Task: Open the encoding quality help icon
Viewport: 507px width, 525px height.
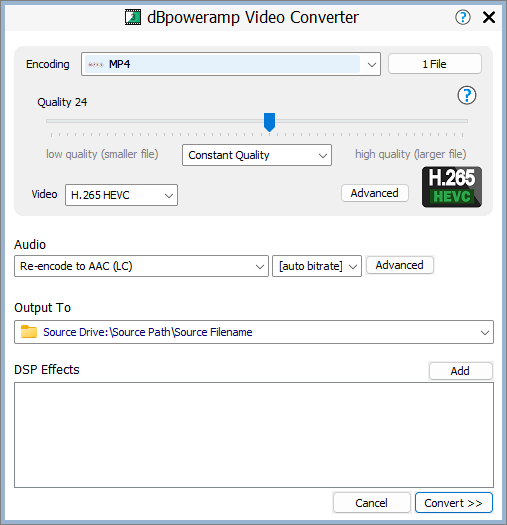Action: (466, 95)
